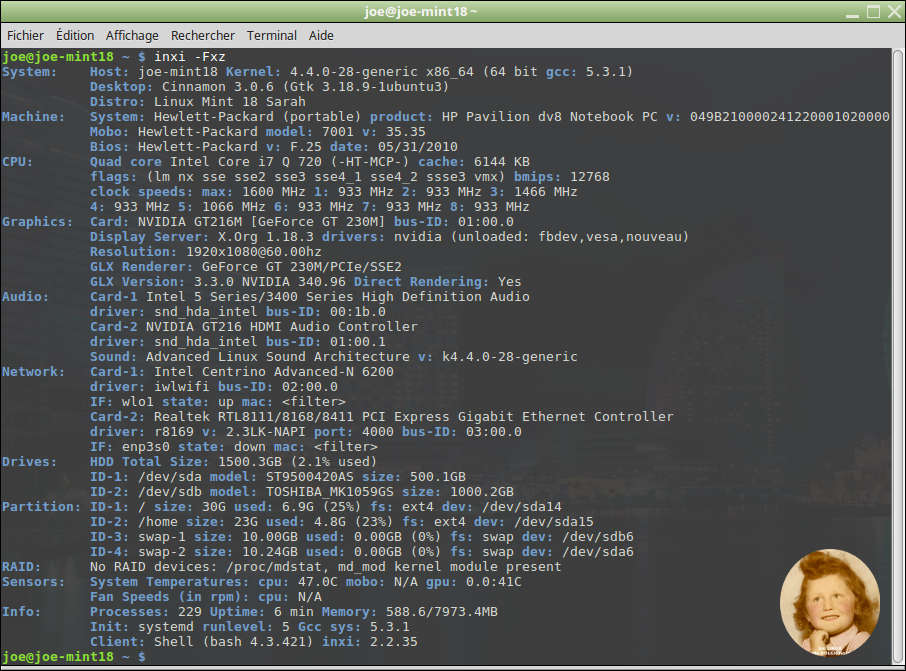Screen dimensions: 906x671
Task: Open the Terminal menu
Action: click(272, 36)
